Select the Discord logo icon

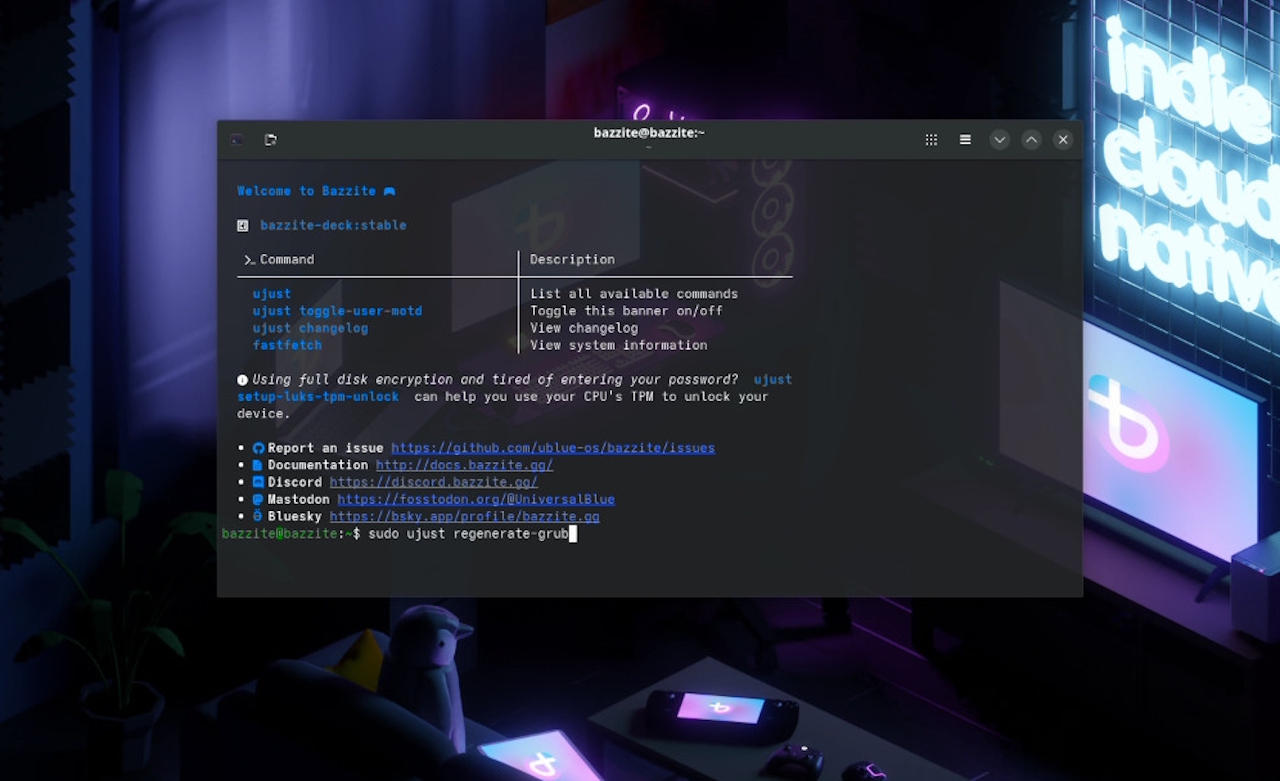[257, 481]
